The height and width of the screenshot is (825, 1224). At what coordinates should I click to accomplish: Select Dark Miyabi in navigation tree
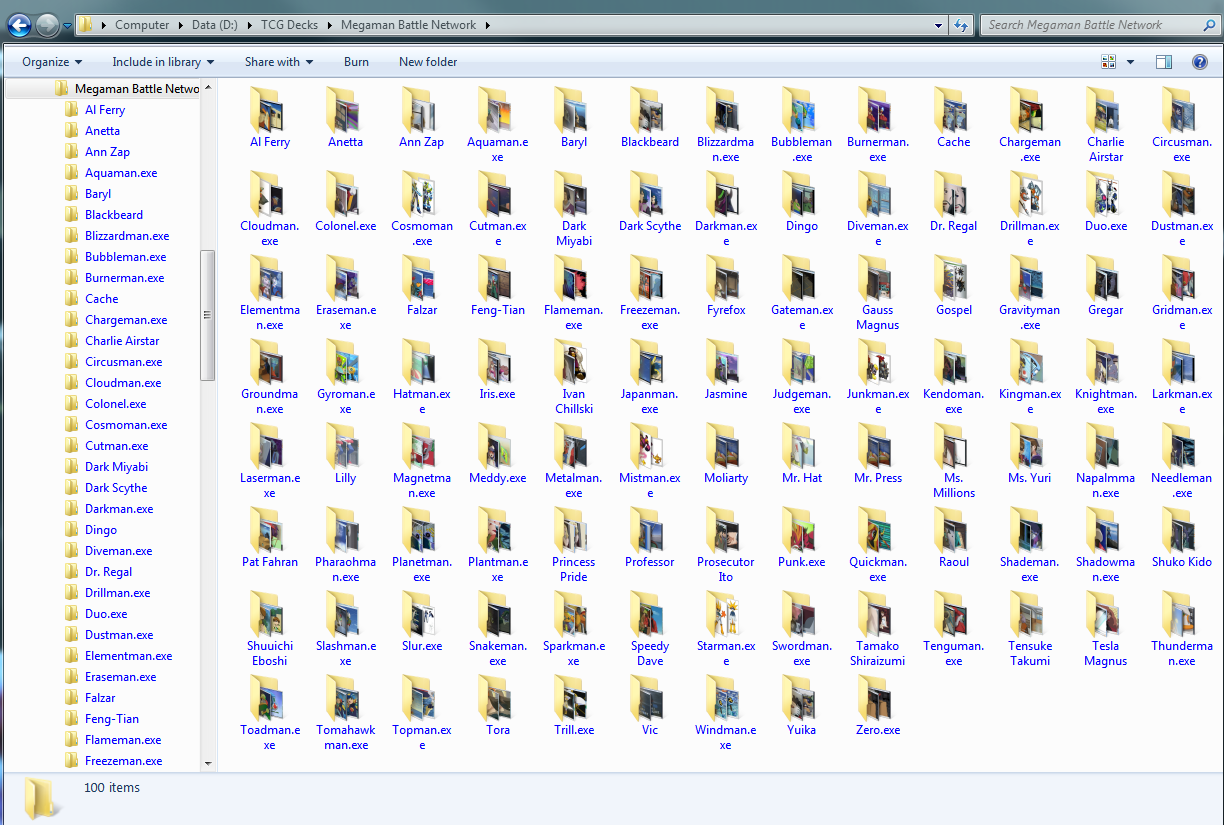(x=116, y=467)
